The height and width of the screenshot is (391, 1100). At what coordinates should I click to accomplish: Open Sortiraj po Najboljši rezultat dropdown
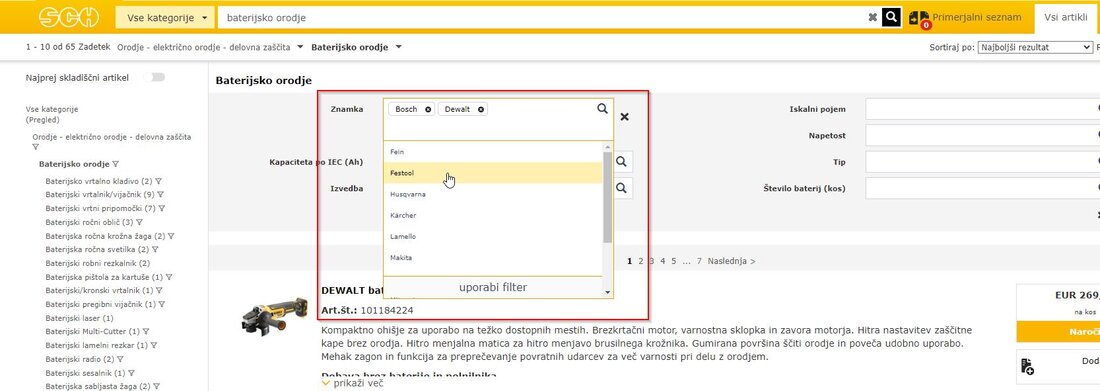(x=1035, y=47)
